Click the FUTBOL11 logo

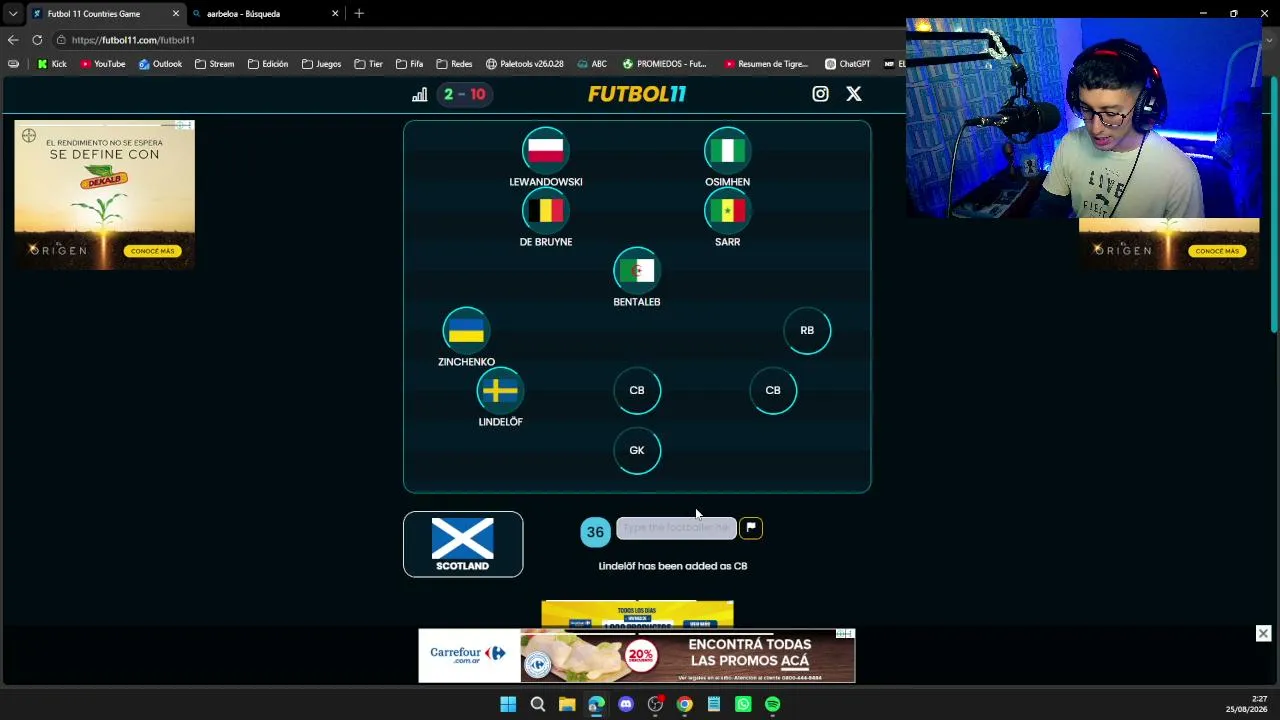point(637,94)
